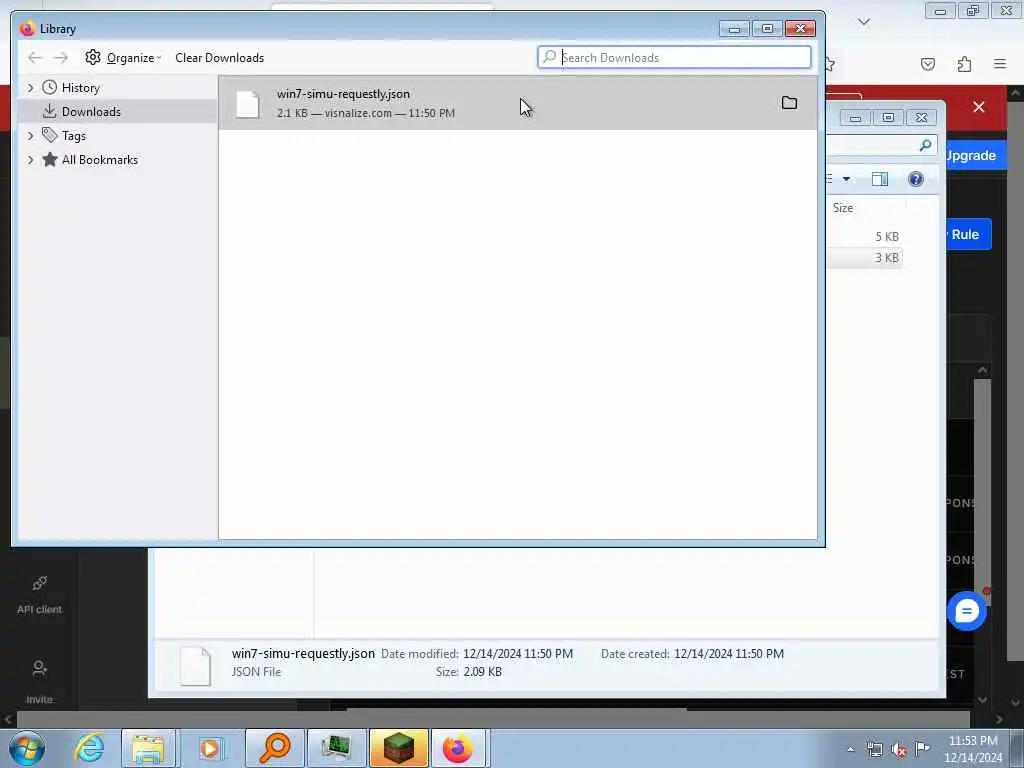Open the Organize gear menu
1024x768 pixels.
tap(123, 57)
